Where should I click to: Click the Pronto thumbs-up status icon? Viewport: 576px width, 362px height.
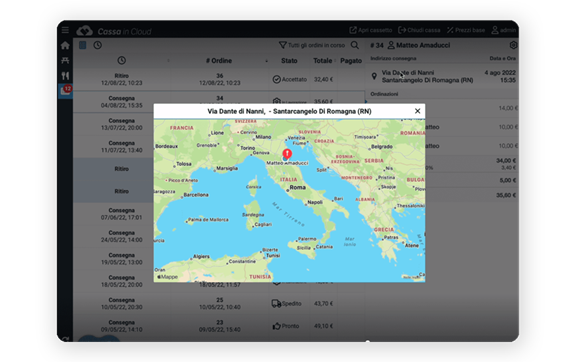pos(277,326)
